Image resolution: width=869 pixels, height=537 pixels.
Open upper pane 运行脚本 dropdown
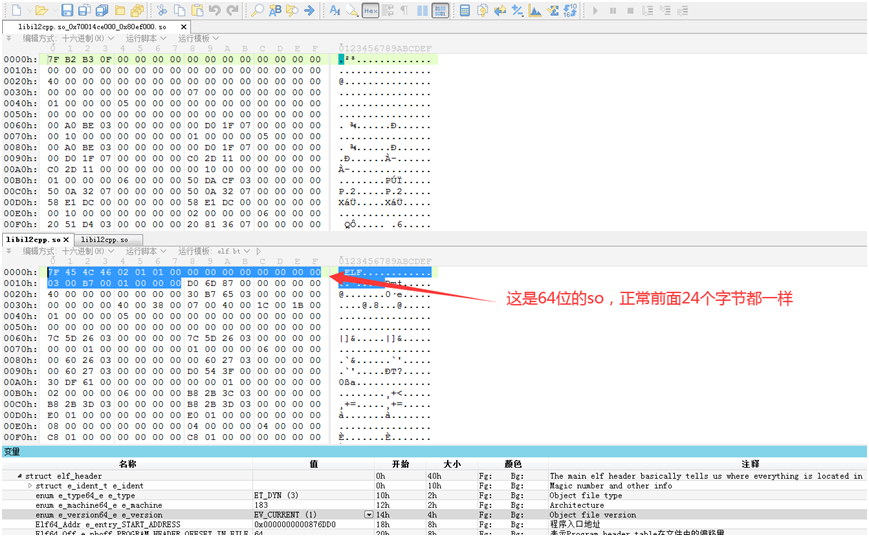point(146,38)
